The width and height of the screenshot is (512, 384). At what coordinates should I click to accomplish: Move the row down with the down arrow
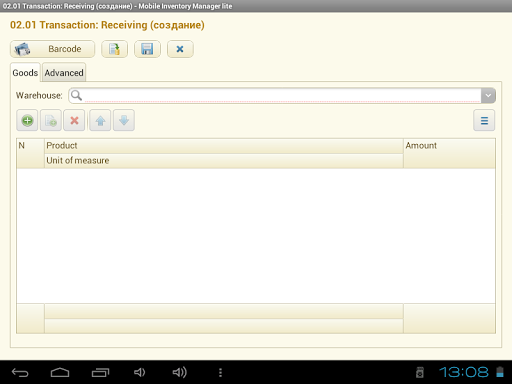tap(124, 120)
